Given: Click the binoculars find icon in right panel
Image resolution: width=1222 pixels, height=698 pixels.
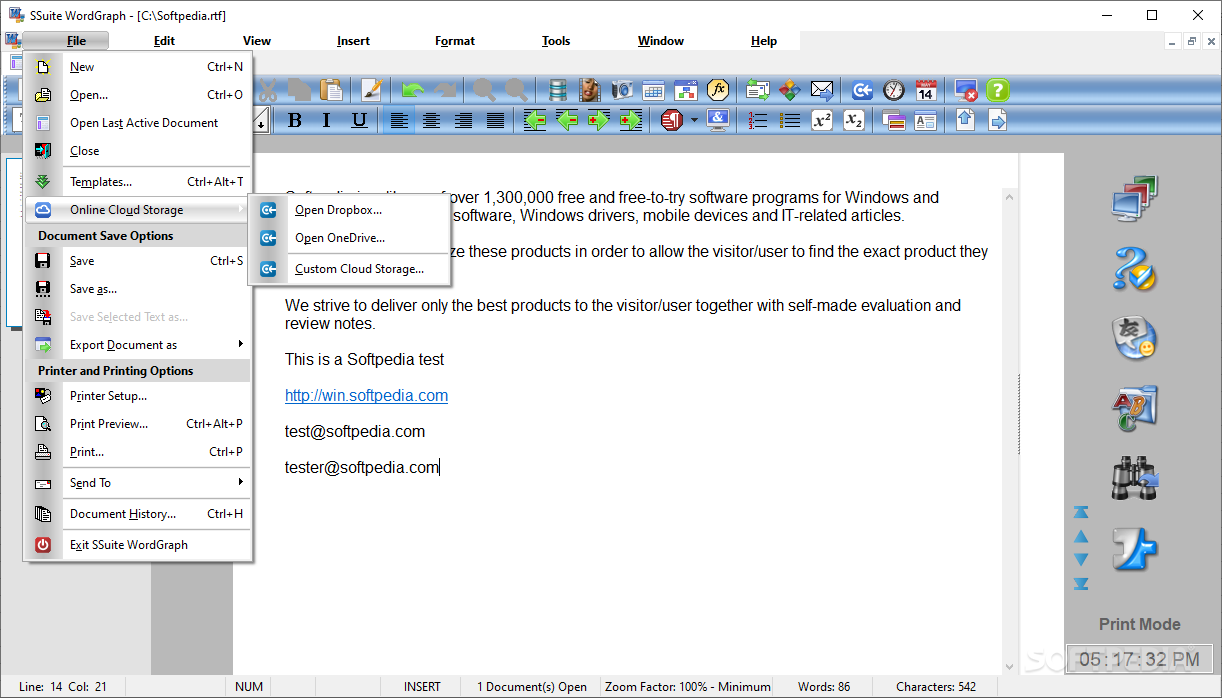Looking at the screenshot, I should coord(1134,478).
